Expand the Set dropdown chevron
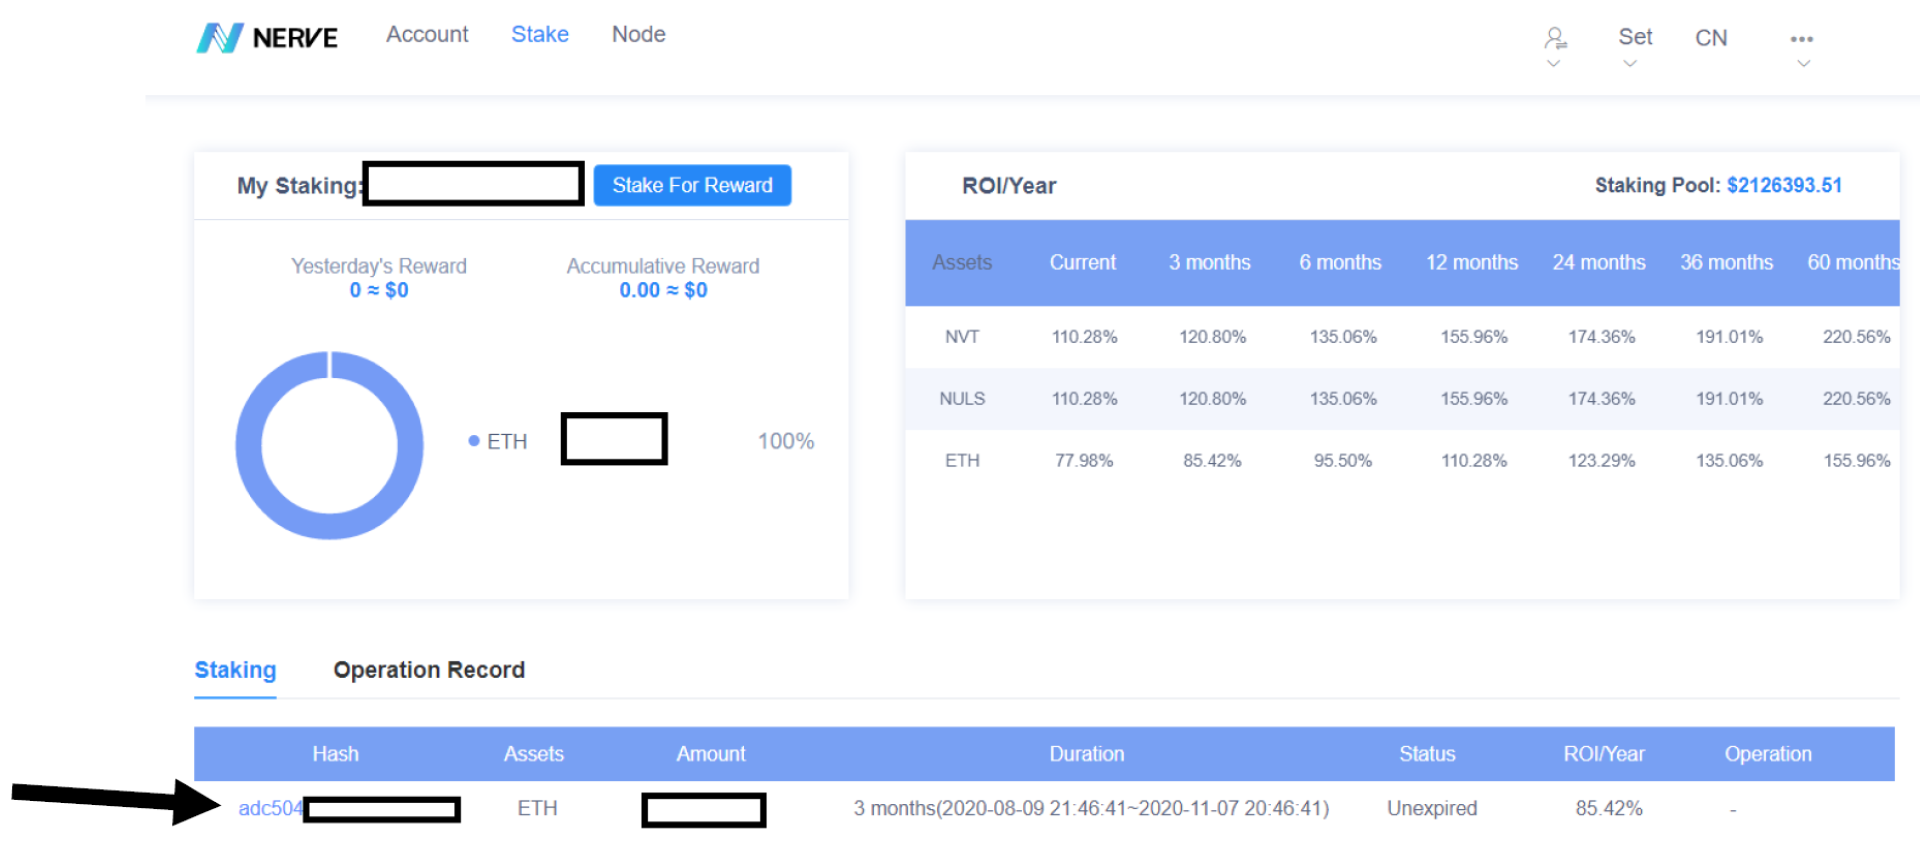Image resolution: width=1920 pixels, height=862 pixels. [1630, 64]
